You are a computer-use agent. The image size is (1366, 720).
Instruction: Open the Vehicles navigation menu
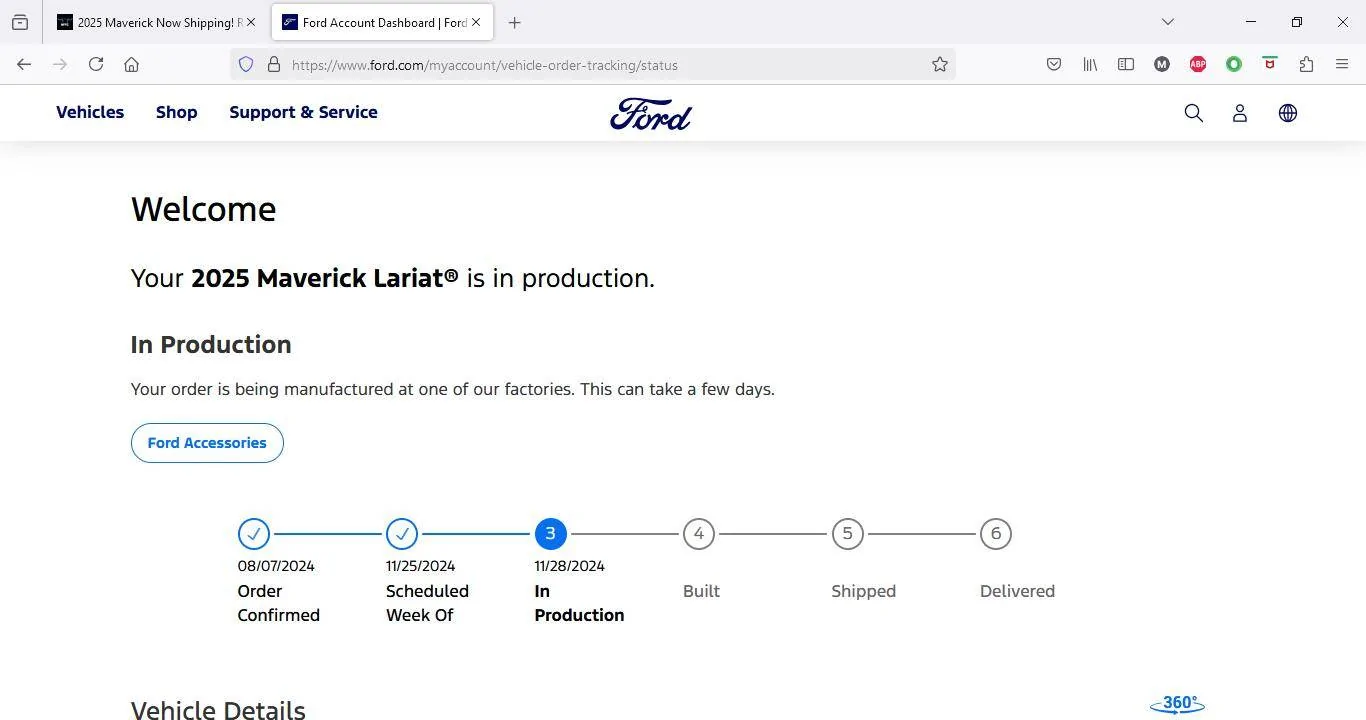point(90,112)
